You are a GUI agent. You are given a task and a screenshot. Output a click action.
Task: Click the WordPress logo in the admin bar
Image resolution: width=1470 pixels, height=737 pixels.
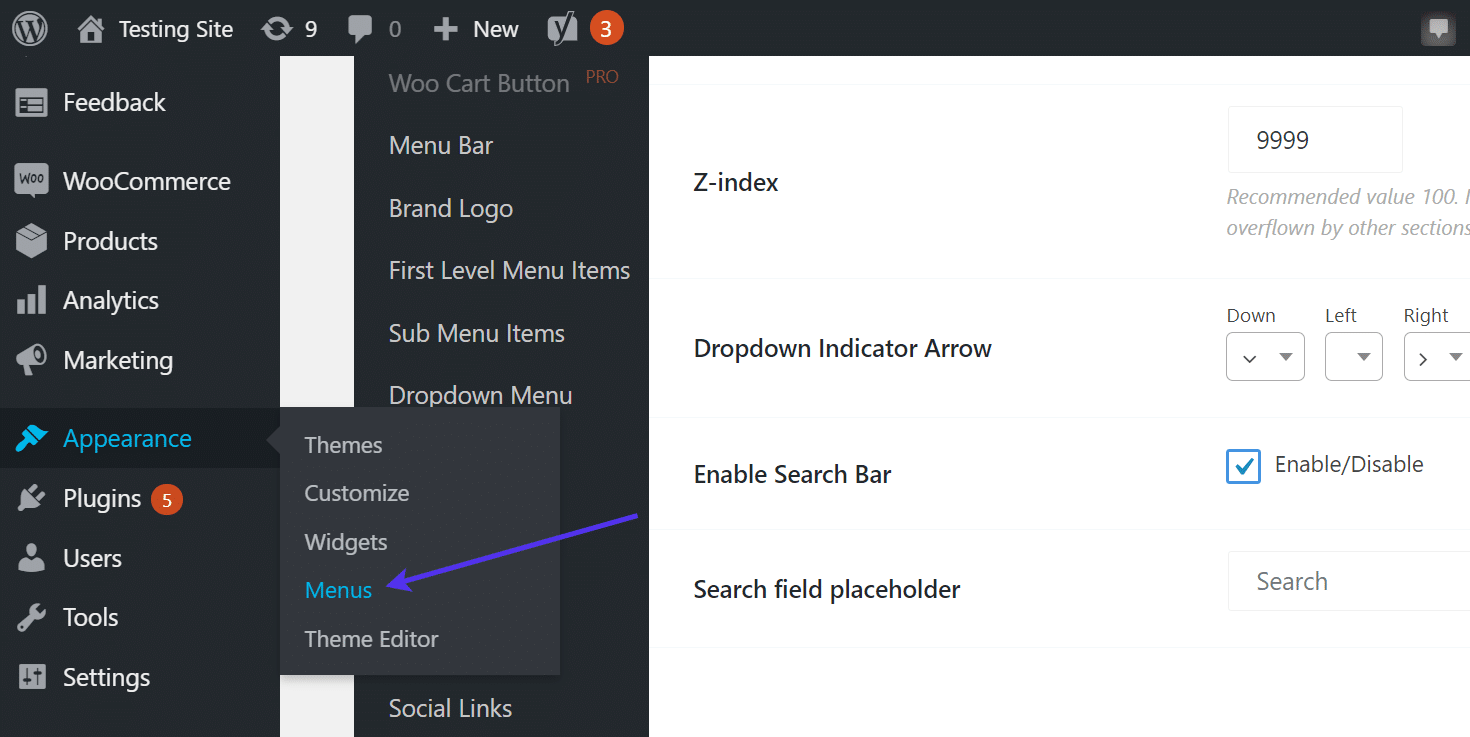pyautogui.click(x=29, y=28)
